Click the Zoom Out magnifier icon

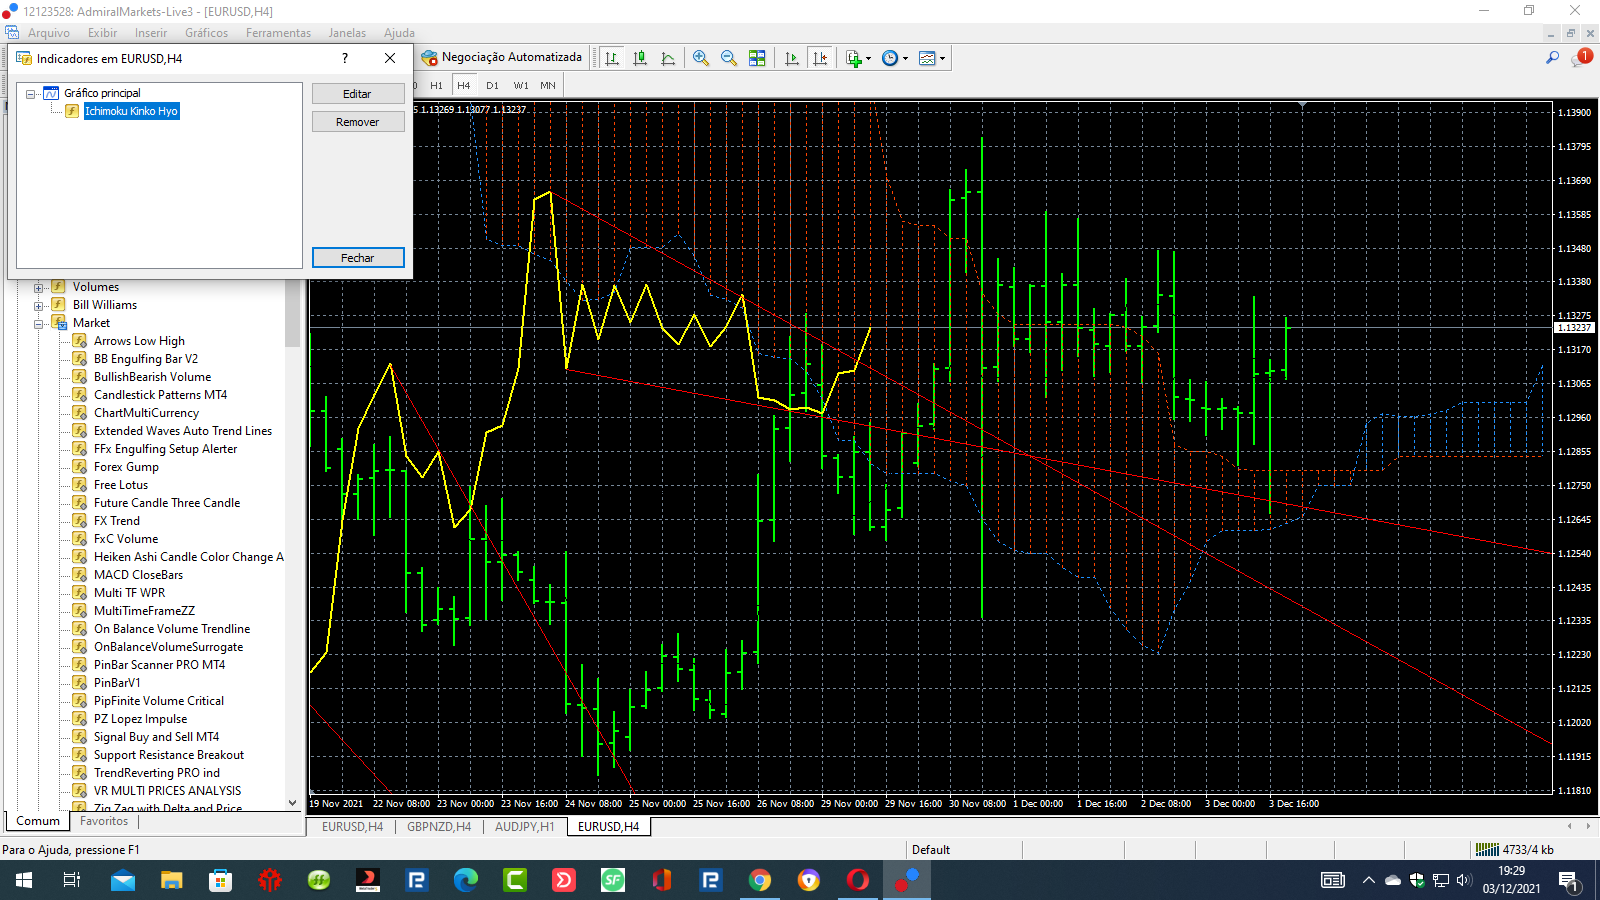pos(729,58)
